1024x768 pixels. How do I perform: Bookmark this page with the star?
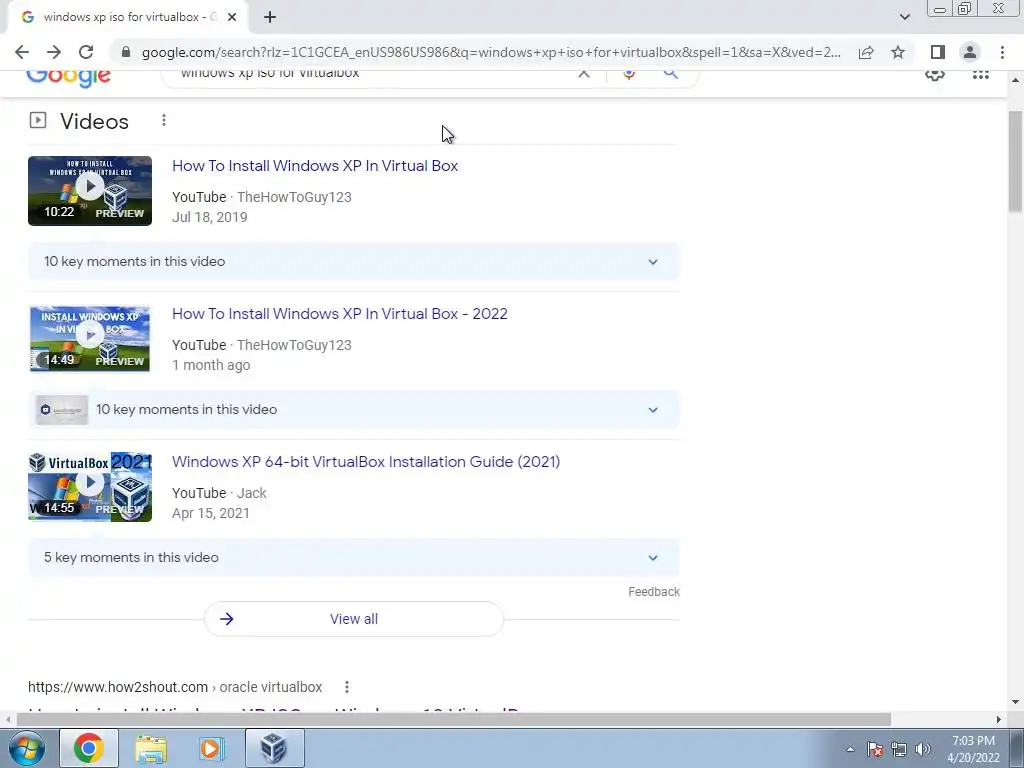(898, 52)
